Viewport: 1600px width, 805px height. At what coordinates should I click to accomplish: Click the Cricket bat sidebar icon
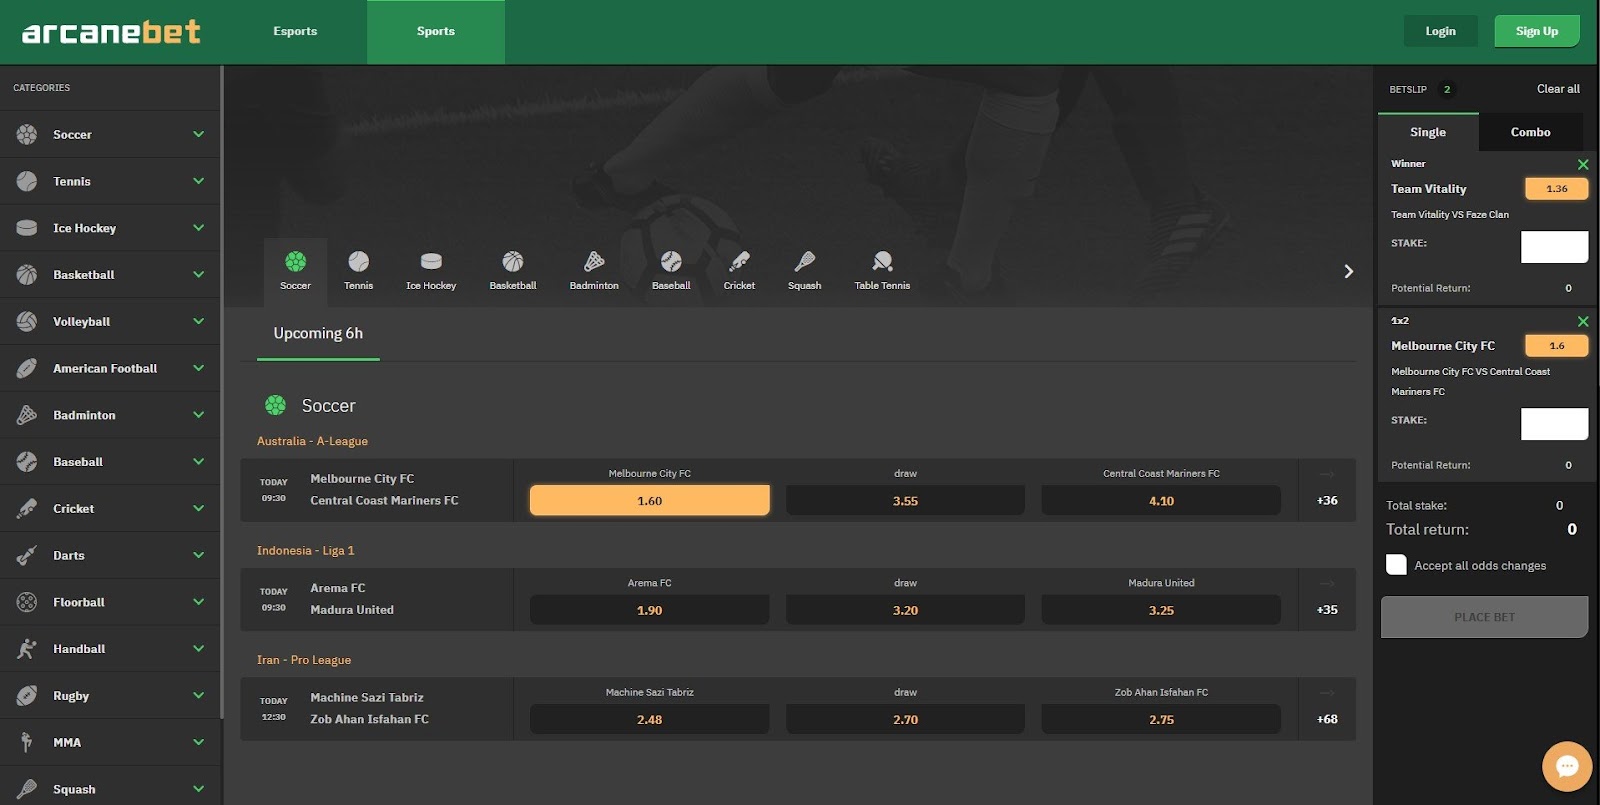tap(27, 508)
